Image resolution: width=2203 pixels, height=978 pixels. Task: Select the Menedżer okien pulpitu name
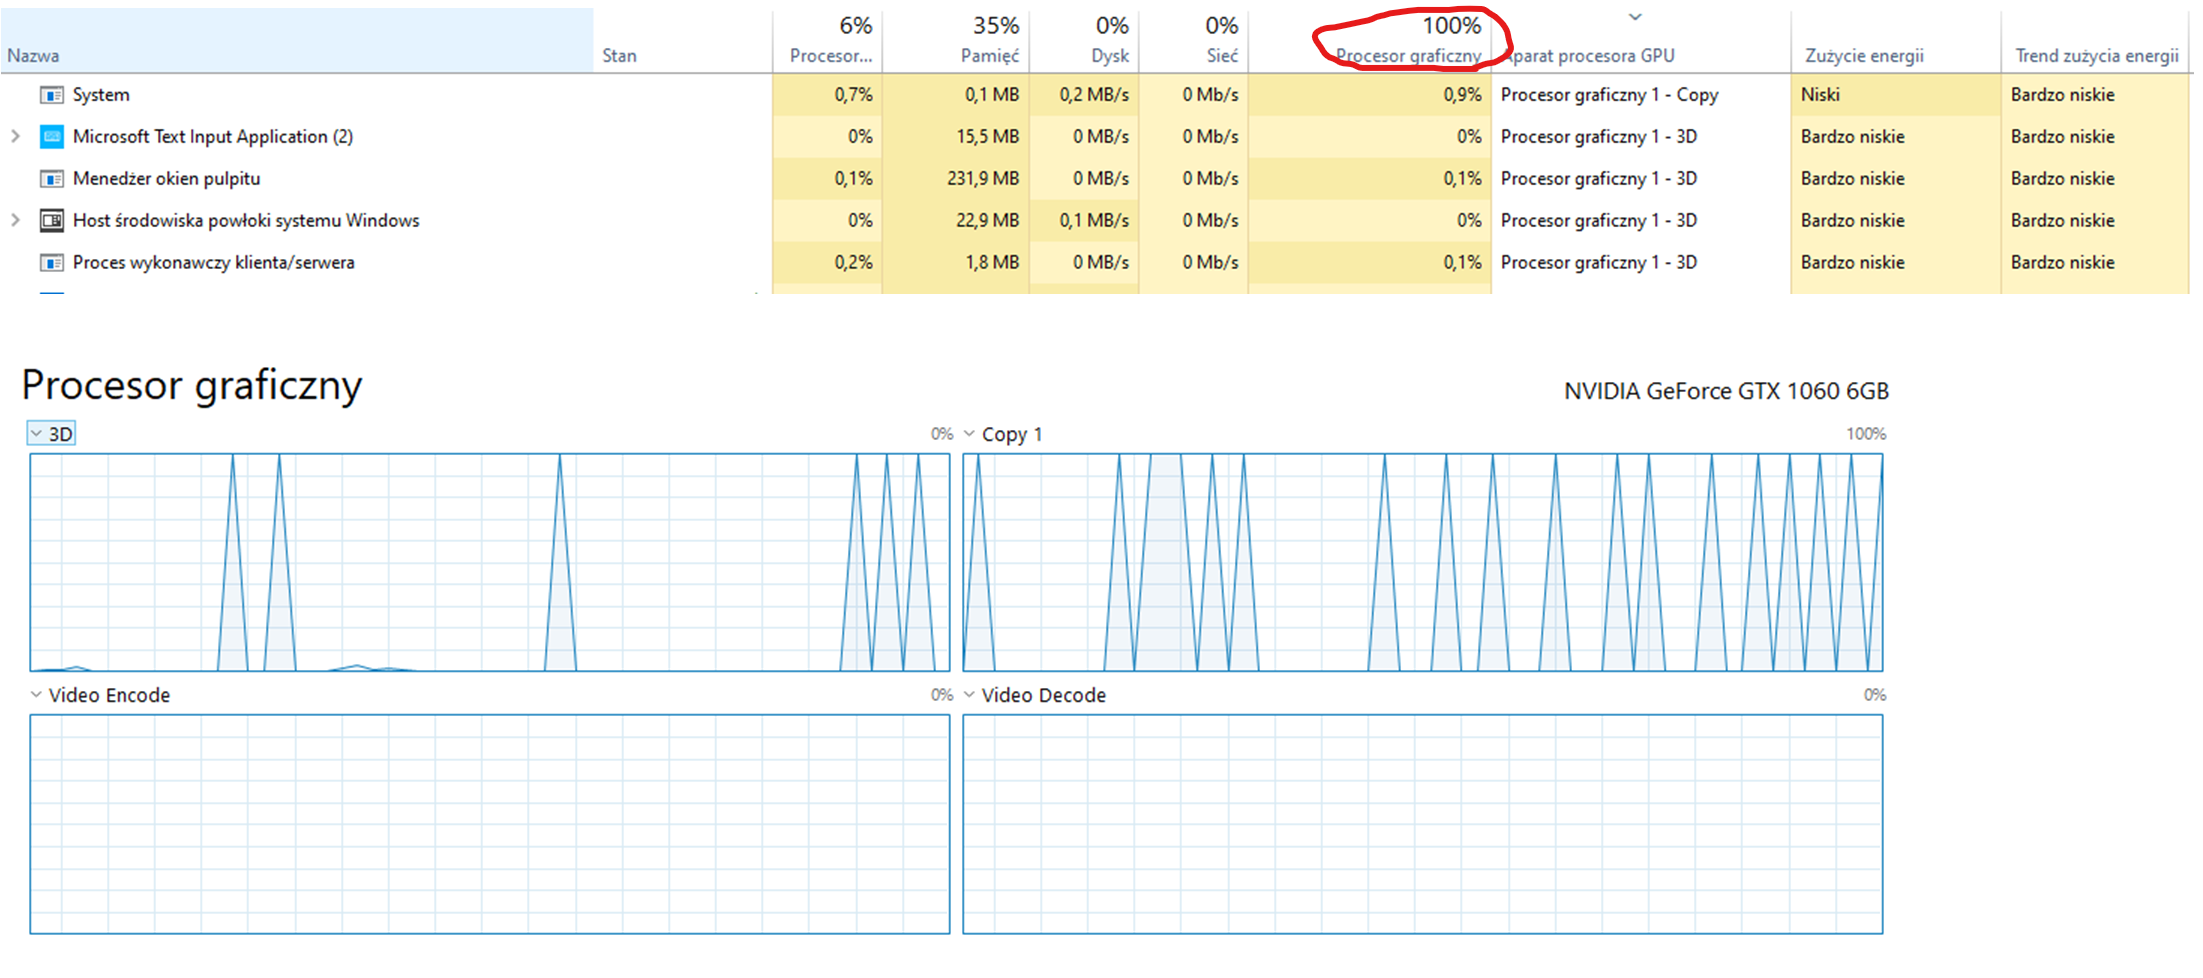click(x=166, y=179)
